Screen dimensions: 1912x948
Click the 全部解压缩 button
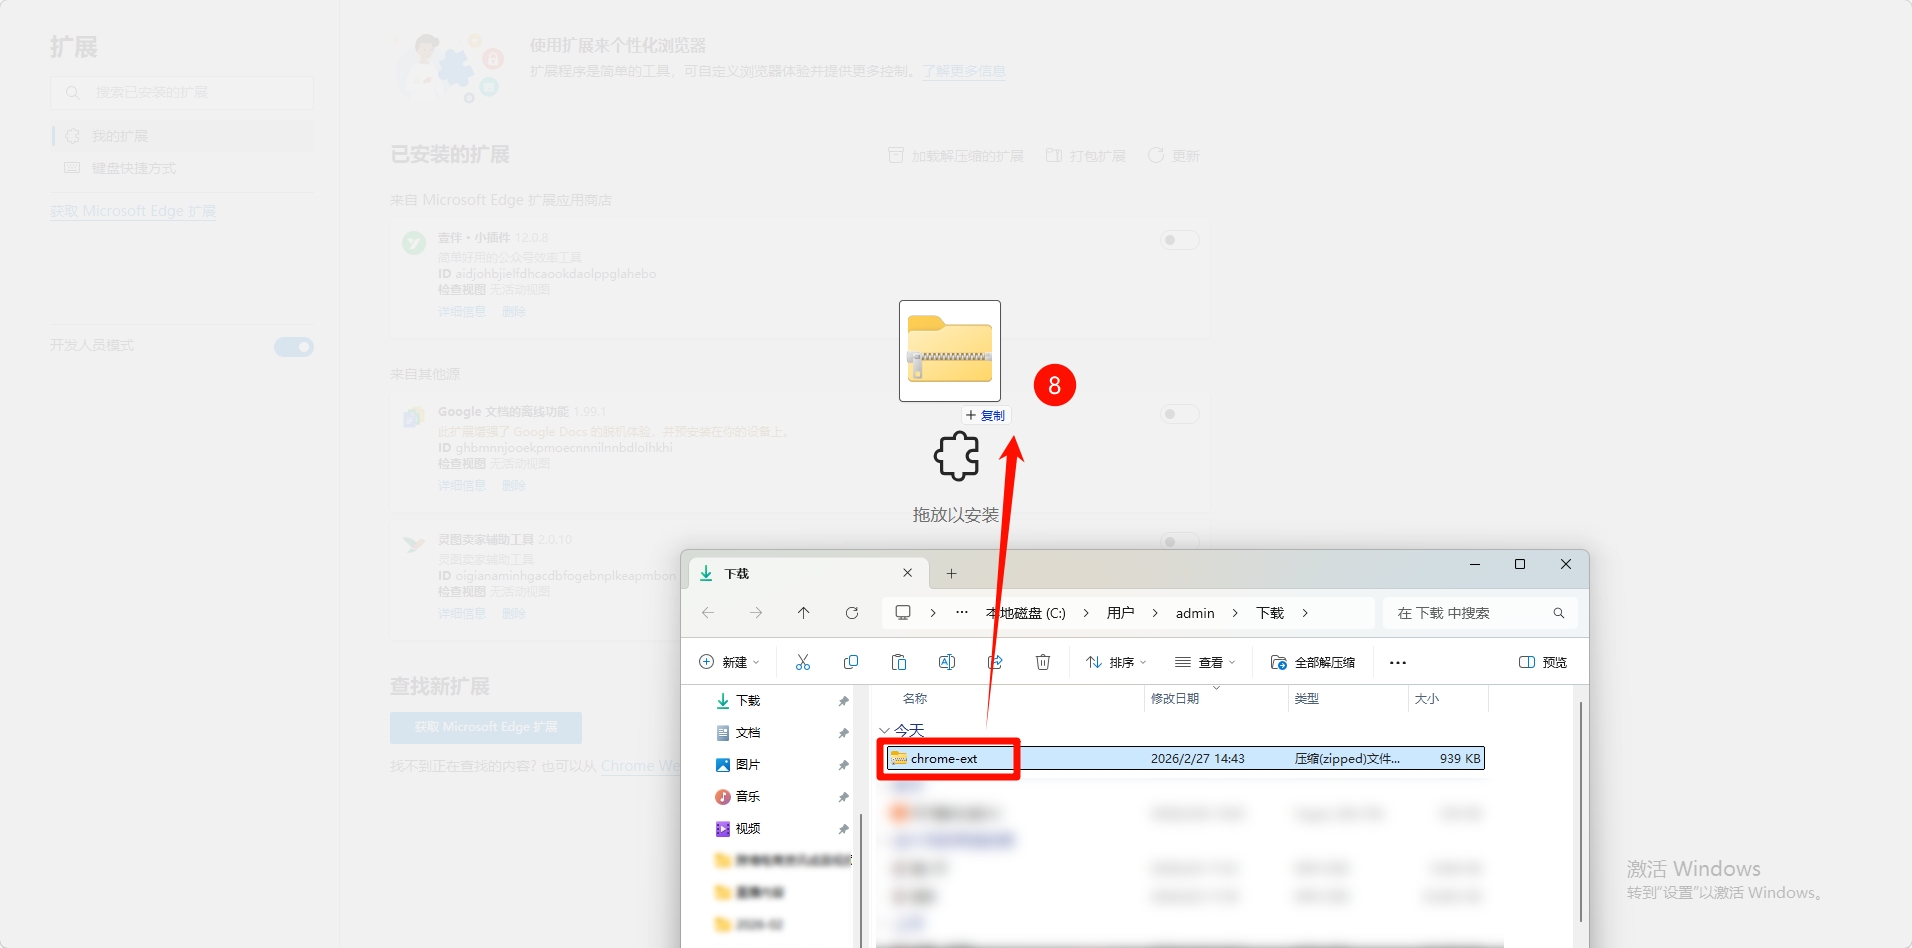coord(1313,662)
